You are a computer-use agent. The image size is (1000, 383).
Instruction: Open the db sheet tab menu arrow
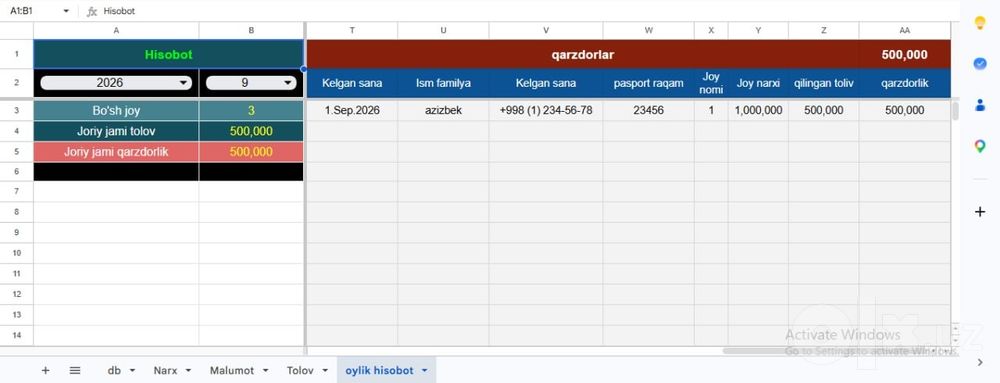pyautogui.click(x=133, y=370)
